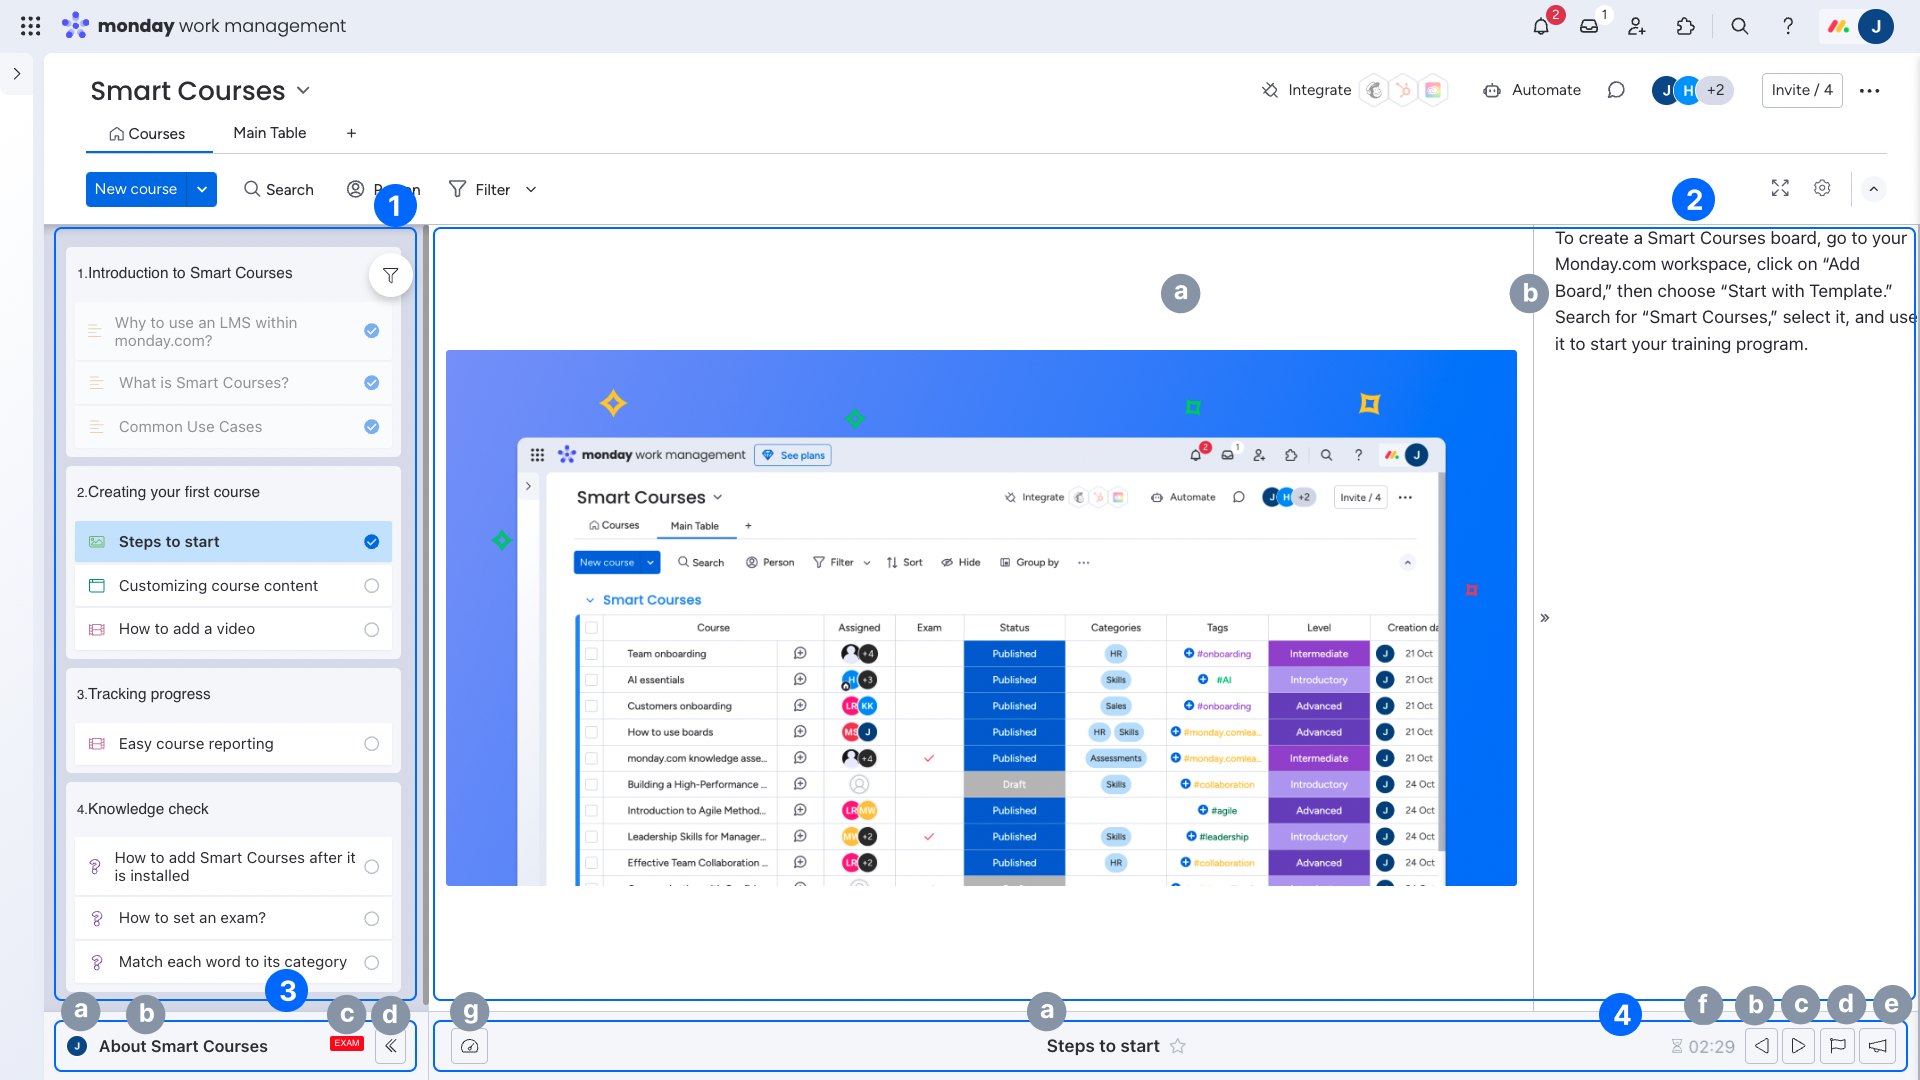Open the Filter tool
The width and height of the screenshot is (1920, 1080).
[x=480, y=189]
